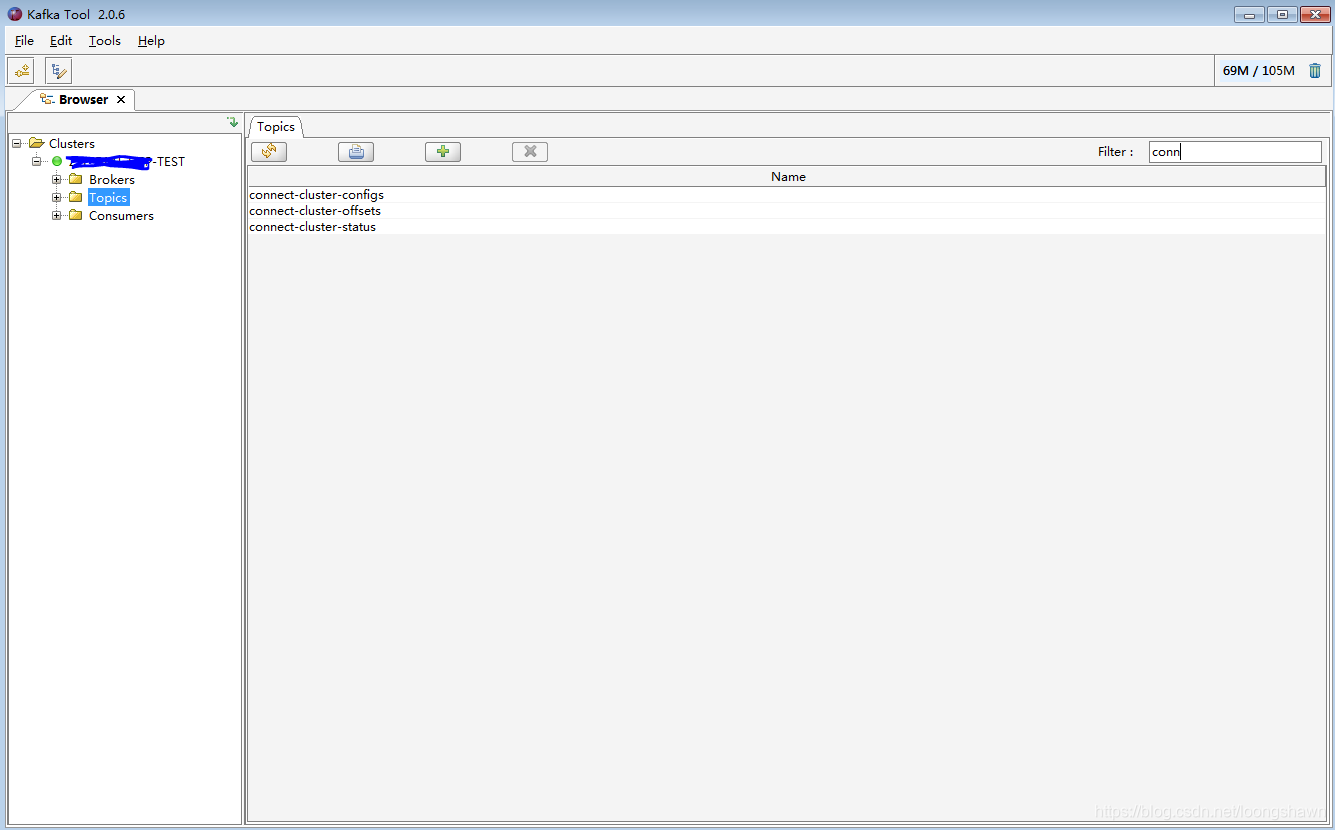Image resolution: width=1335 pixels, height=830 pixels.
Task: Select Clusters in the tree
Action: pyautogui.click(x=72, y=143)
